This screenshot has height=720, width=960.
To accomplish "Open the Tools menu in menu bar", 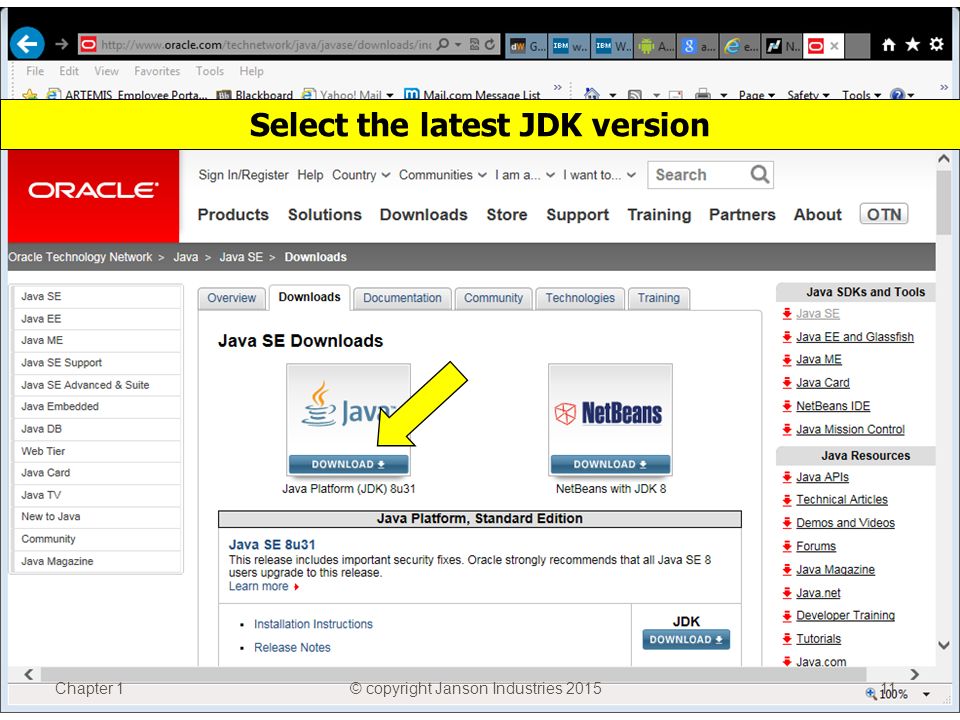I will pyautogui.click(x=209, y=71).
